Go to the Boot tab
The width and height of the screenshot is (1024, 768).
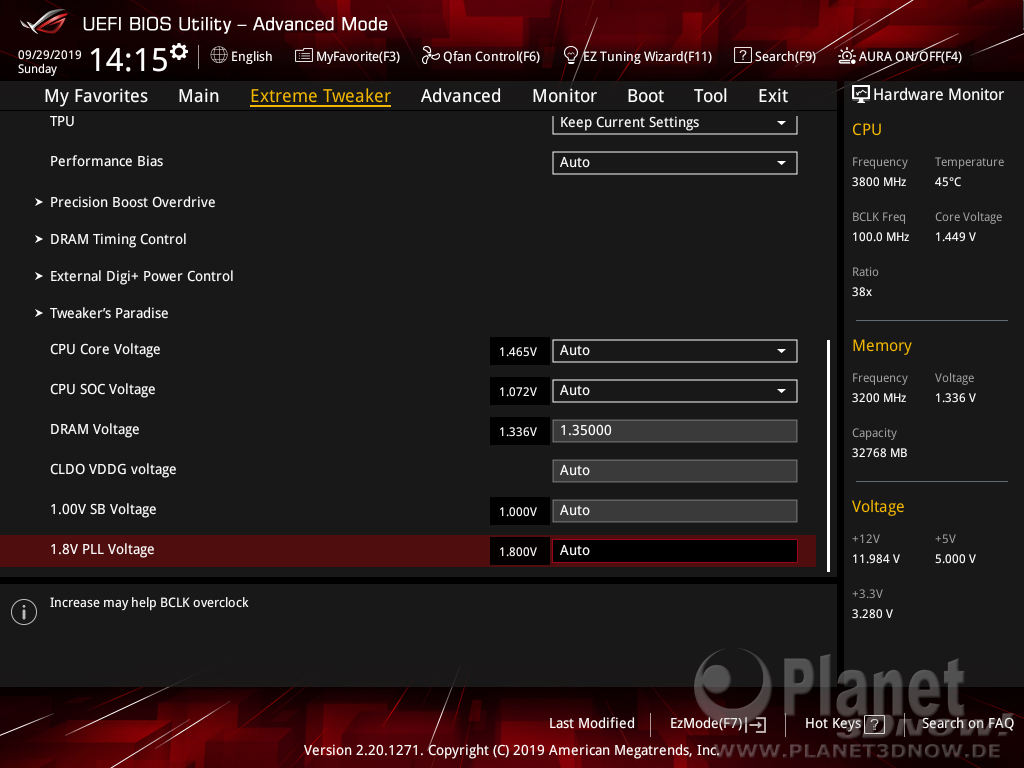645,96
